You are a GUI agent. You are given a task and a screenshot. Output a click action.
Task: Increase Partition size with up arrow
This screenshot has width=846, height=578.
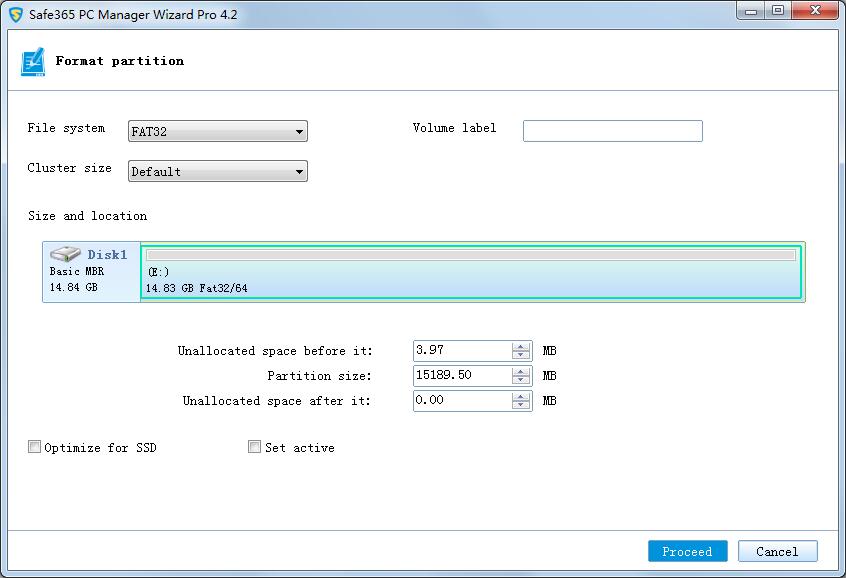[x=521, y=371]
